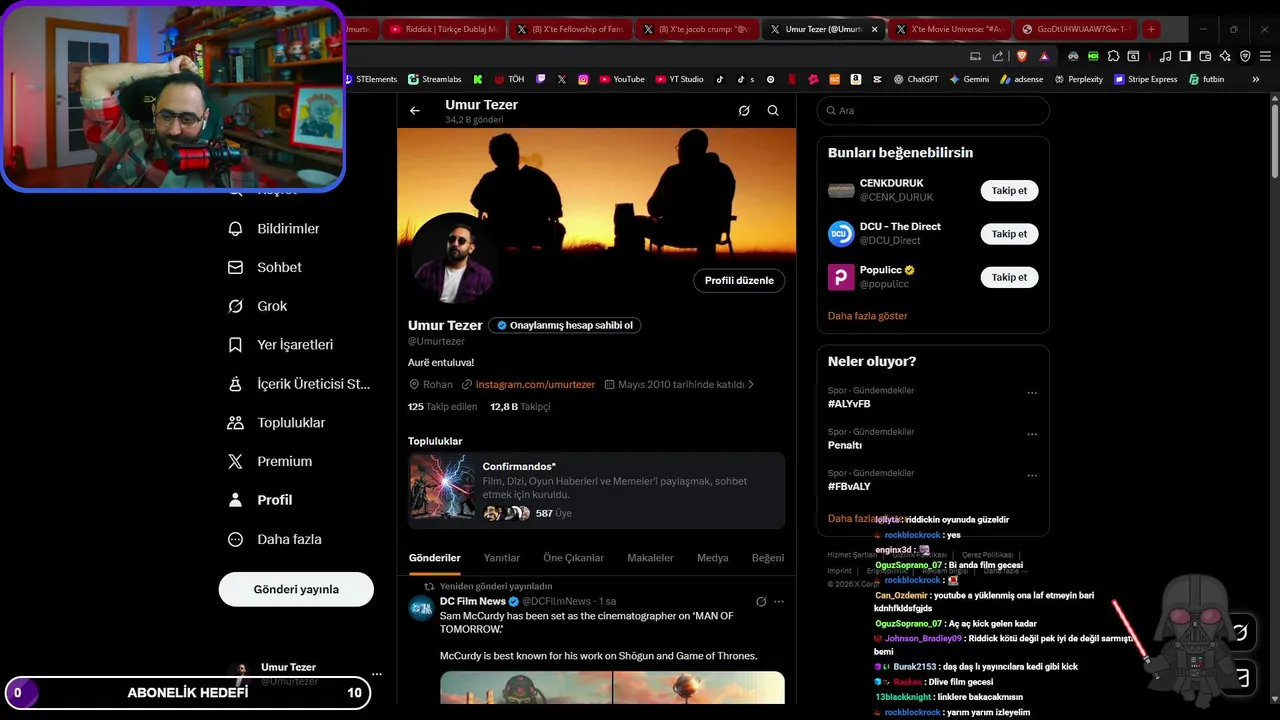Open Bildirimler notifications in the sidebar

click(x=275, y=229)
